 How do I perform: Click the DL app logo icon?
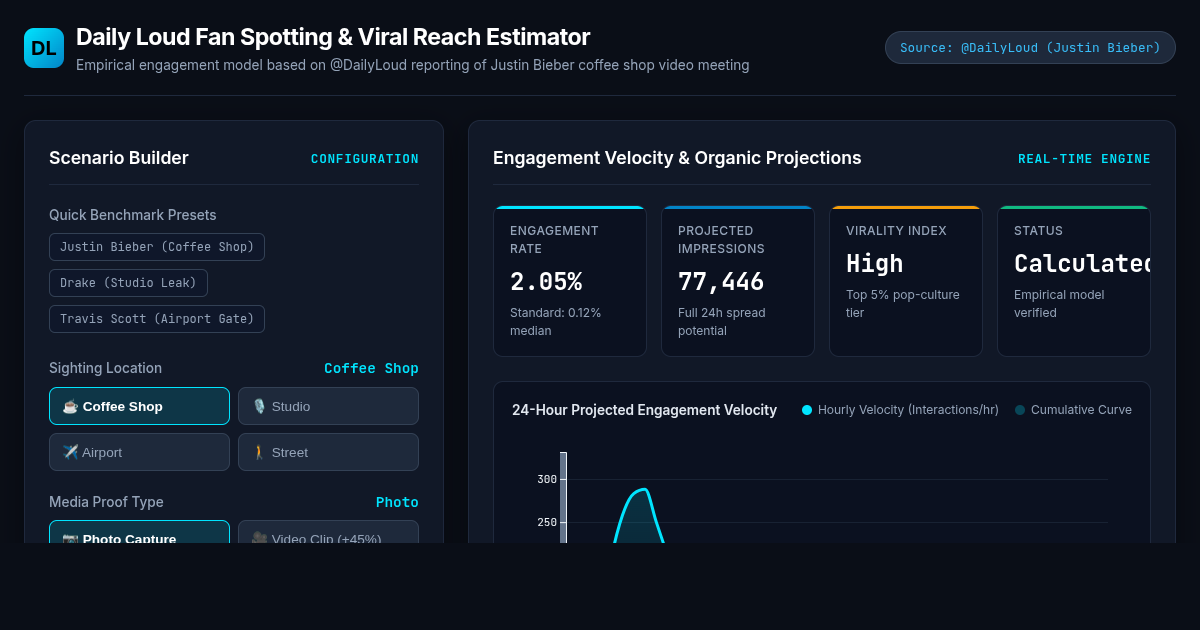44,48
